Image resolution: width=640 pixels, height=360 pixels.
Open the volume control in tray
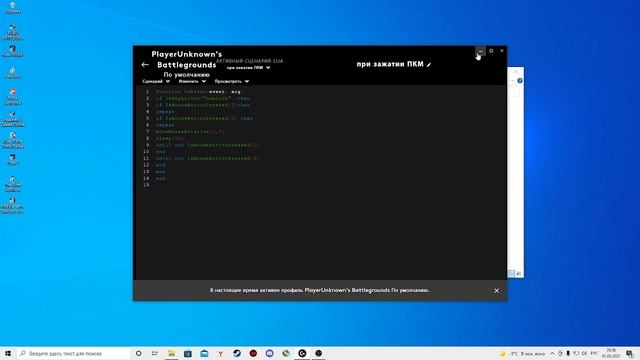tap(584, 353)
